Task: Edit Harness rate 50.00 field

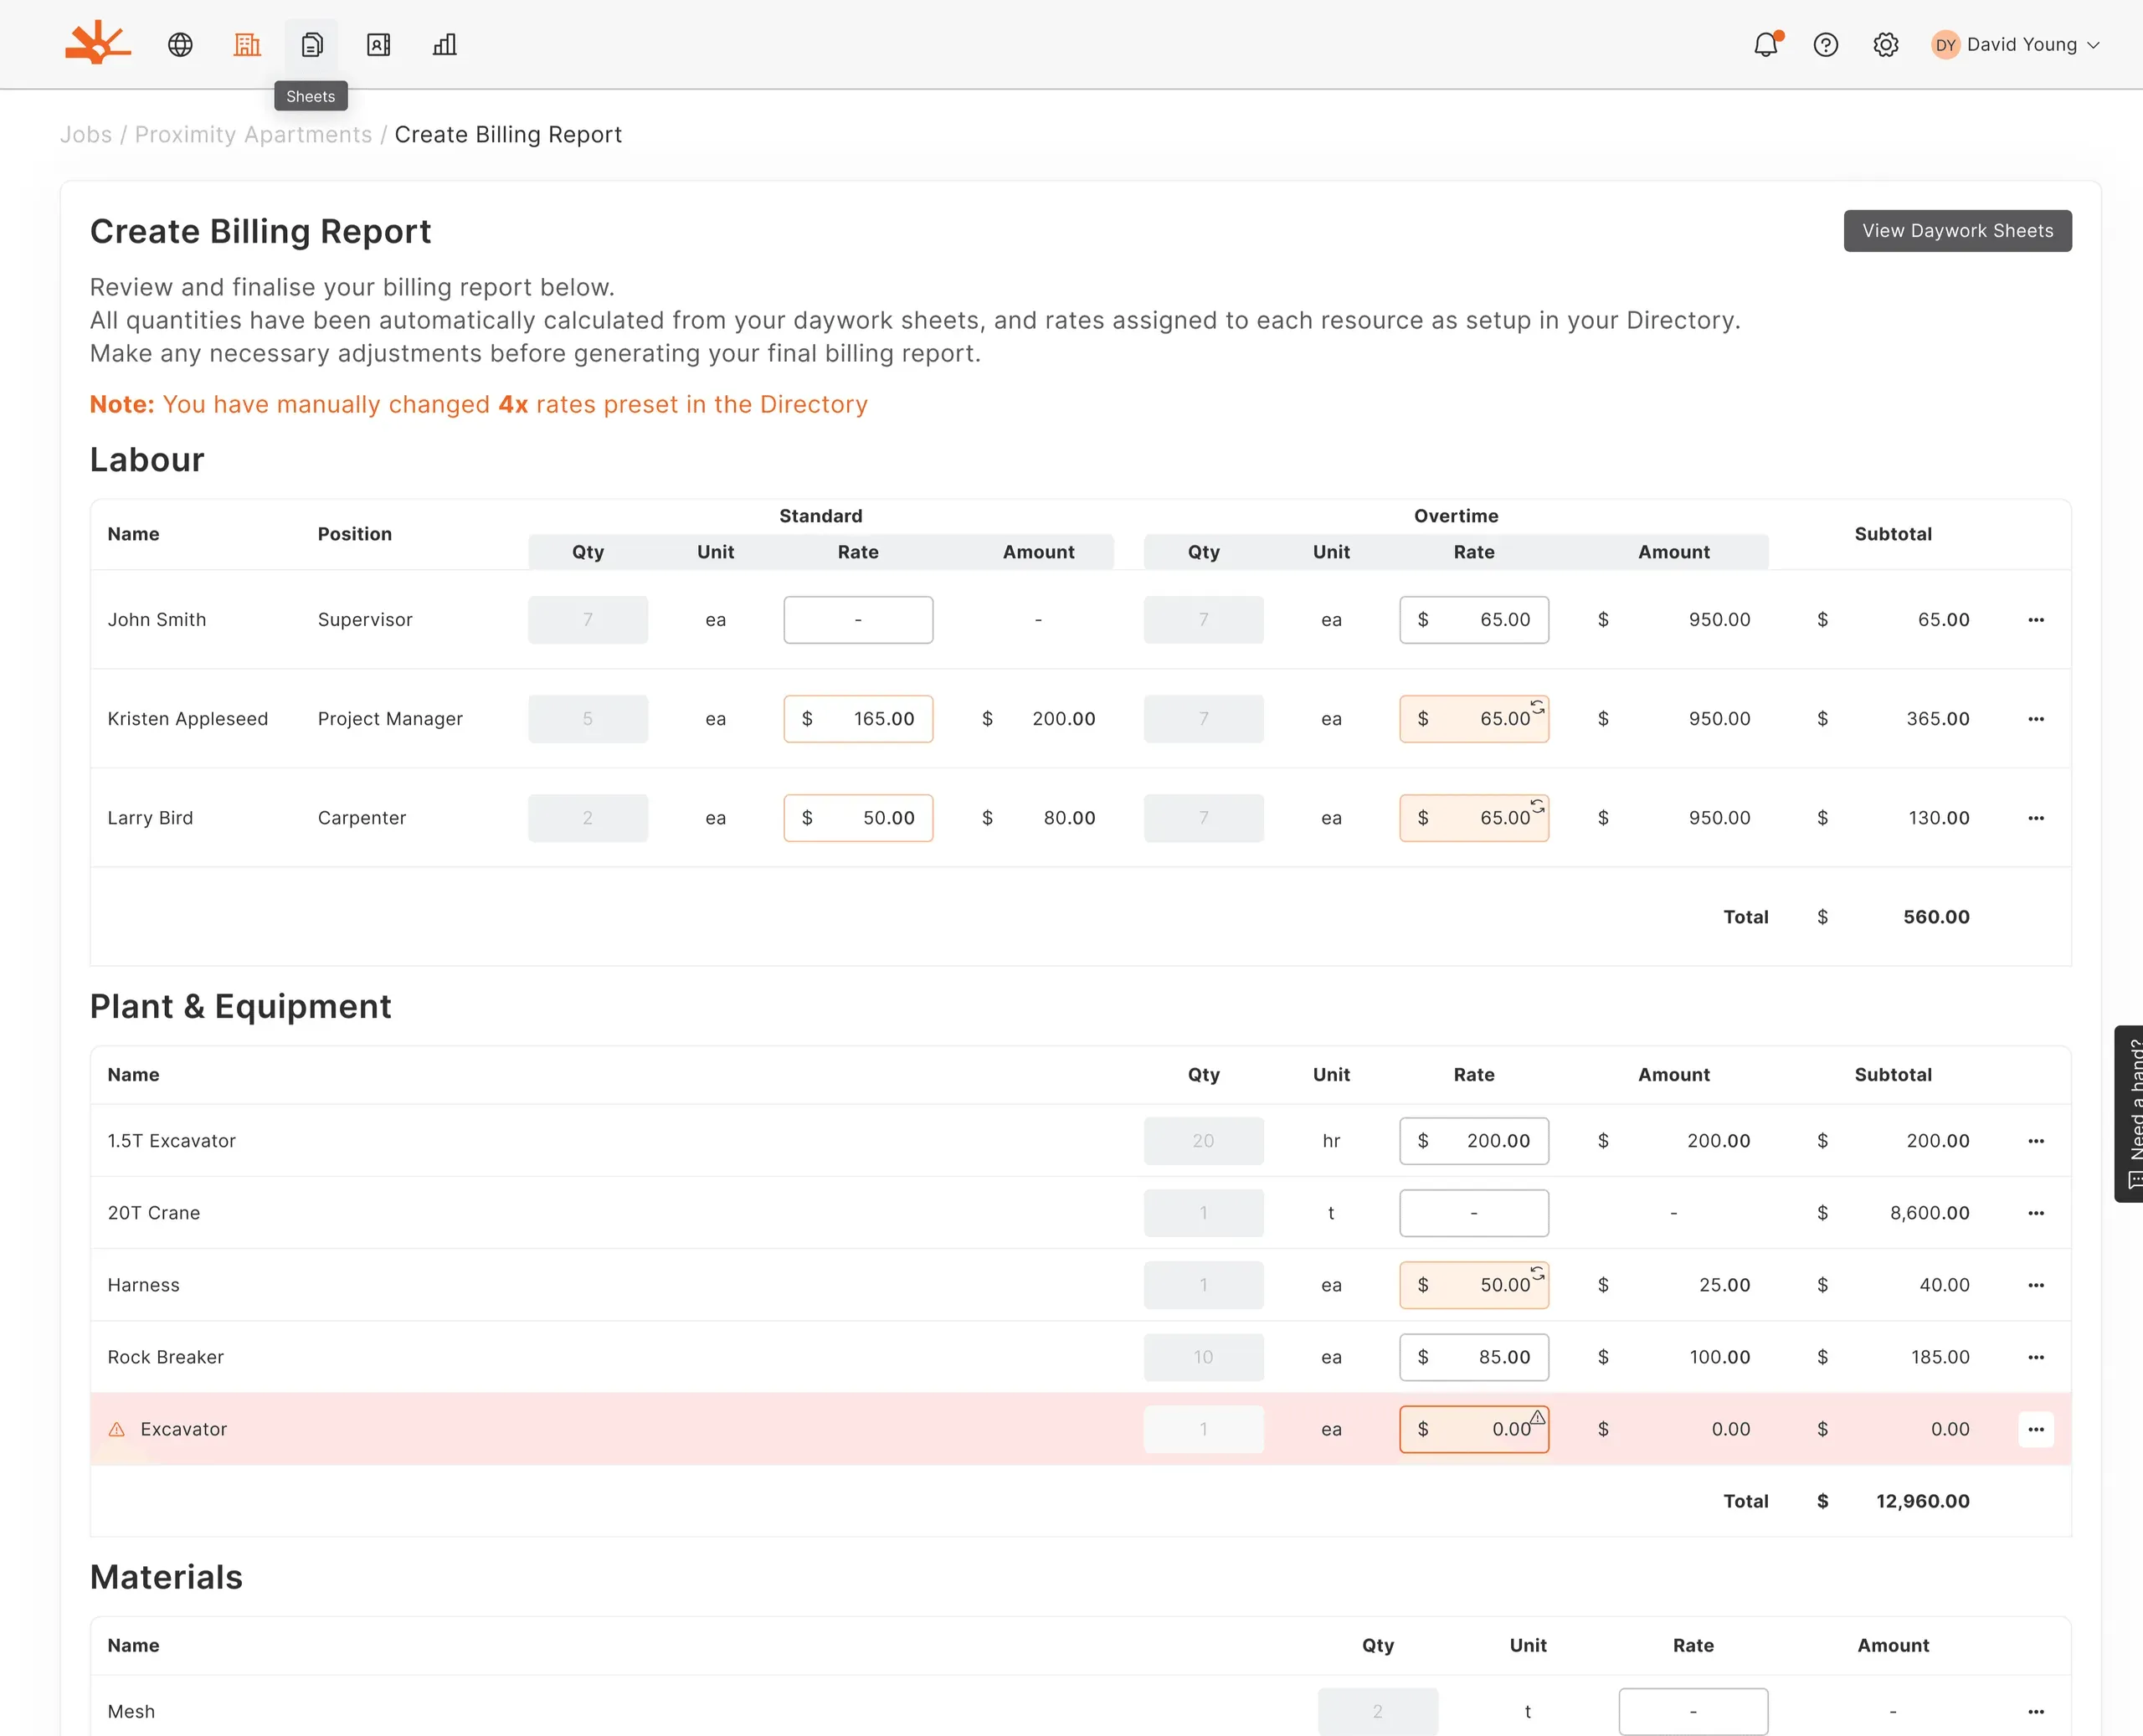Action: 1474,1285
